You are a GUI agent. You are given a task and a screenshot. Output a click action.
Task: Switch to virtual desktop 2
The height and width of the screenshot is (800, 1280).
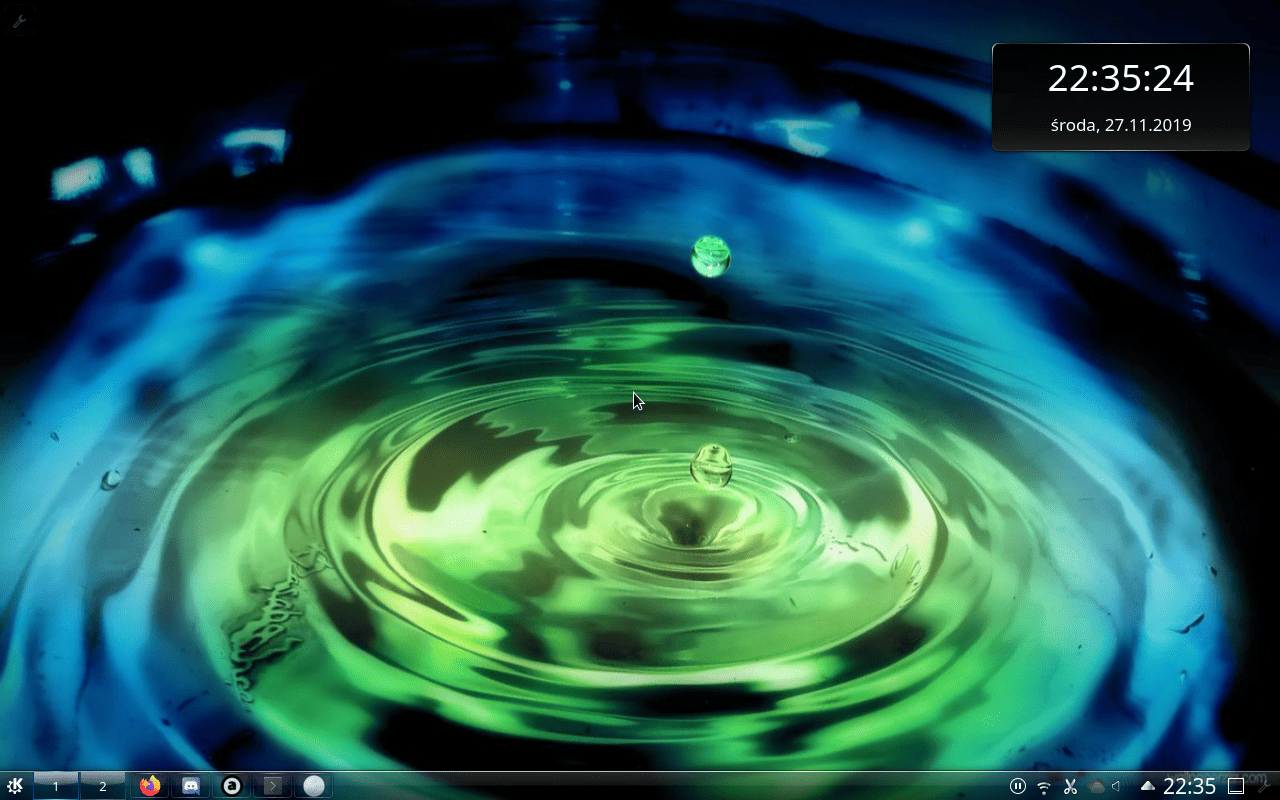click(102, 786)
